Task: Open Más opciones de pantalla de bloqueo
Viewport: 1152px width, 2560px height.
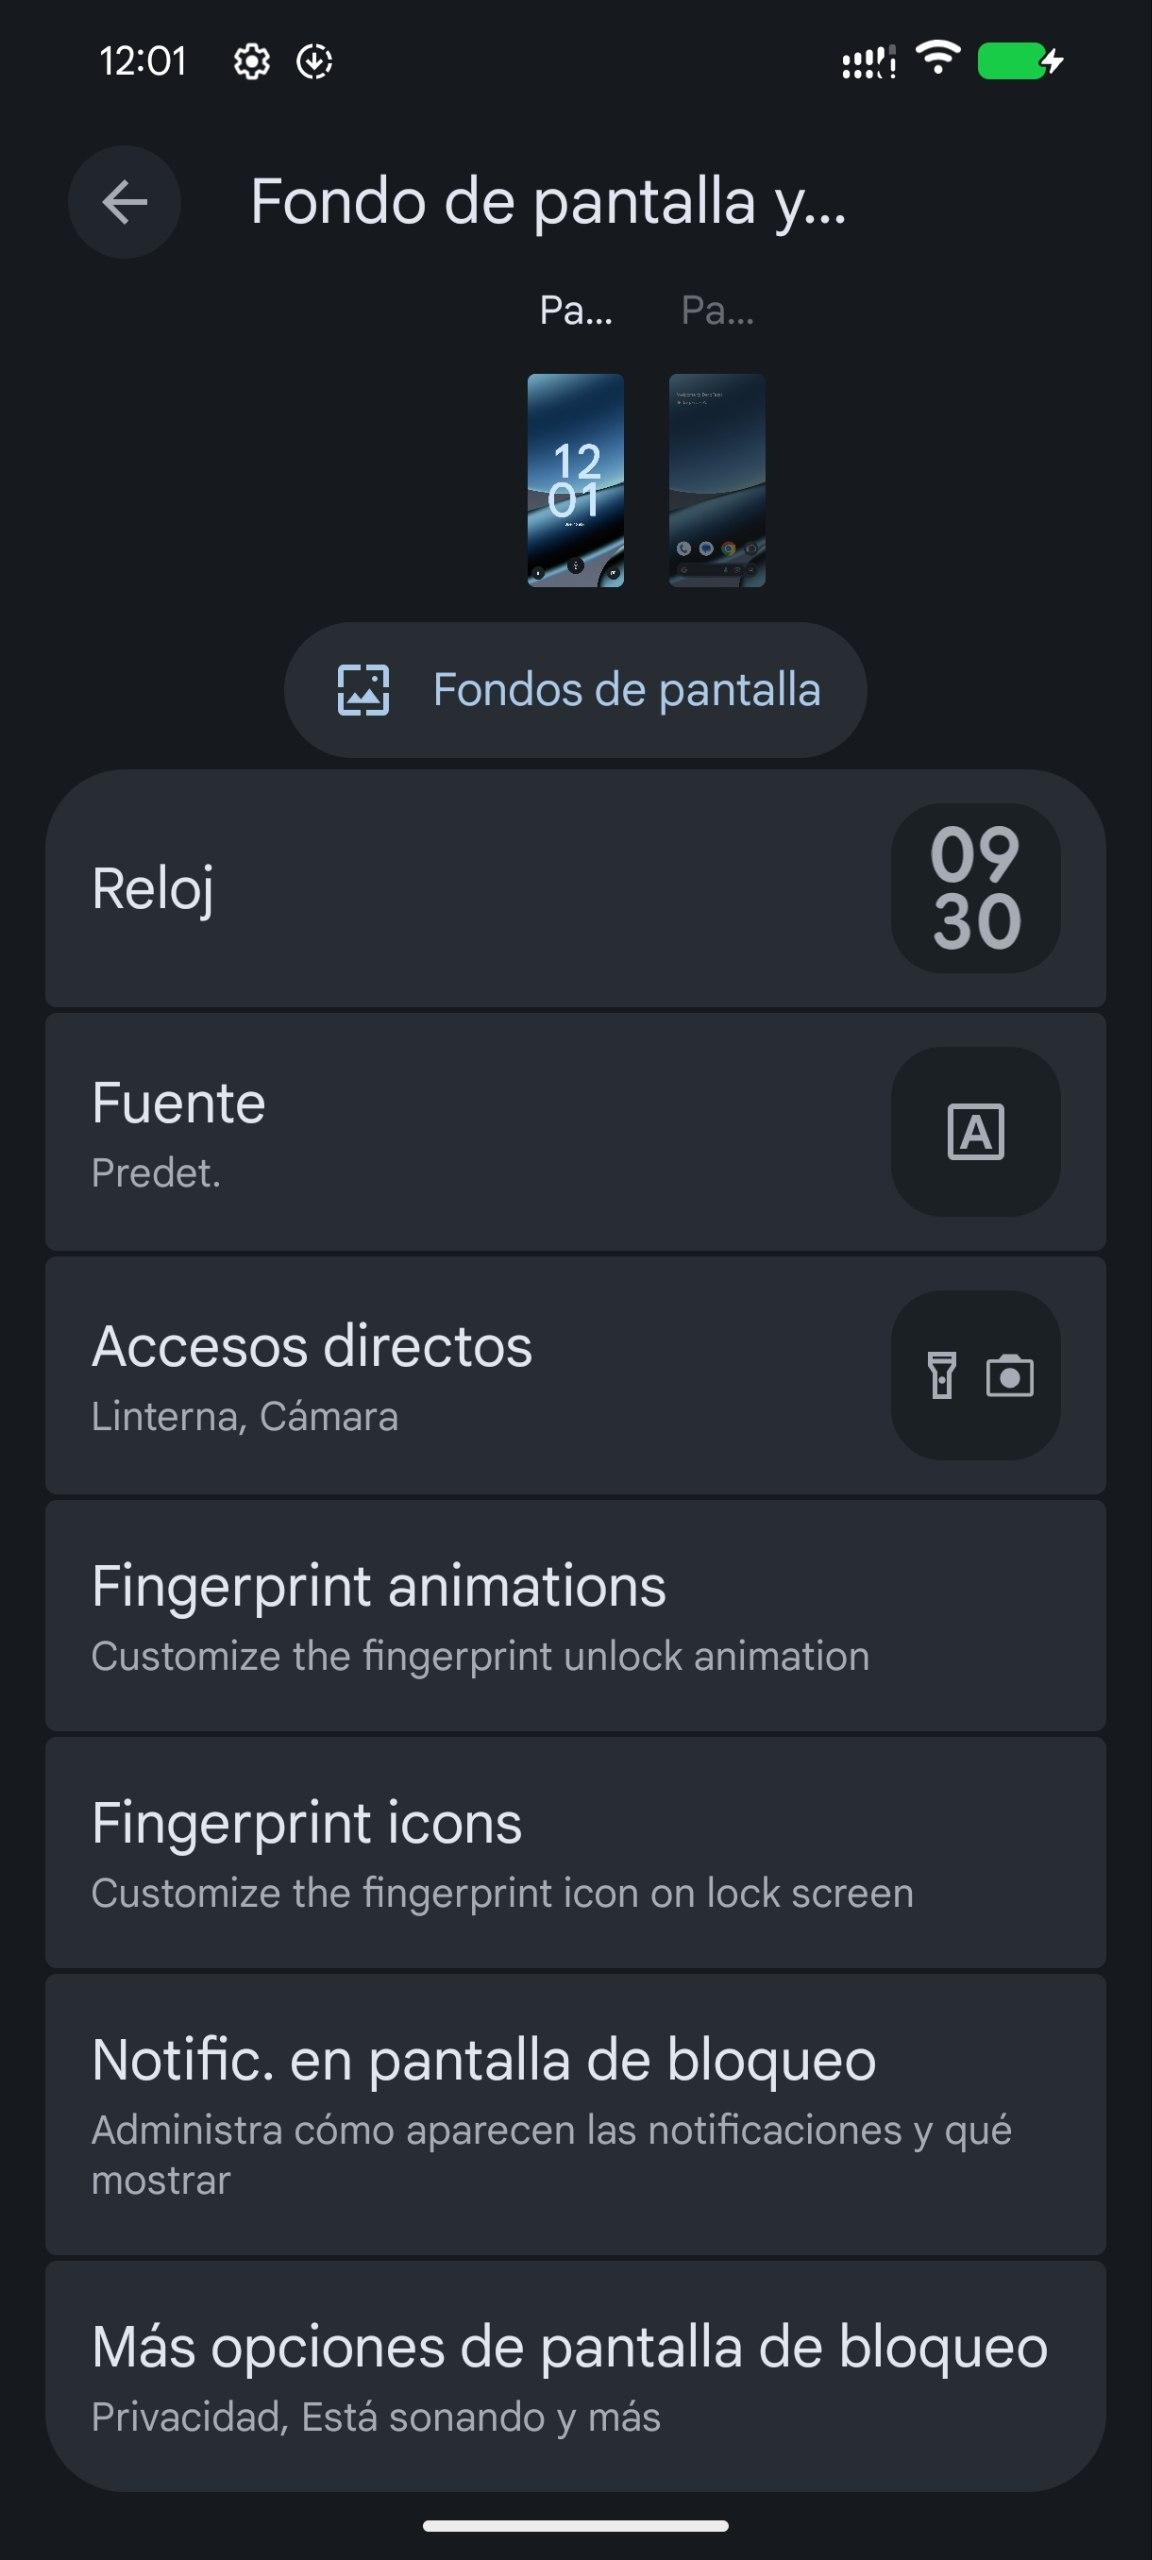Action: click(x=575, y=2374)
